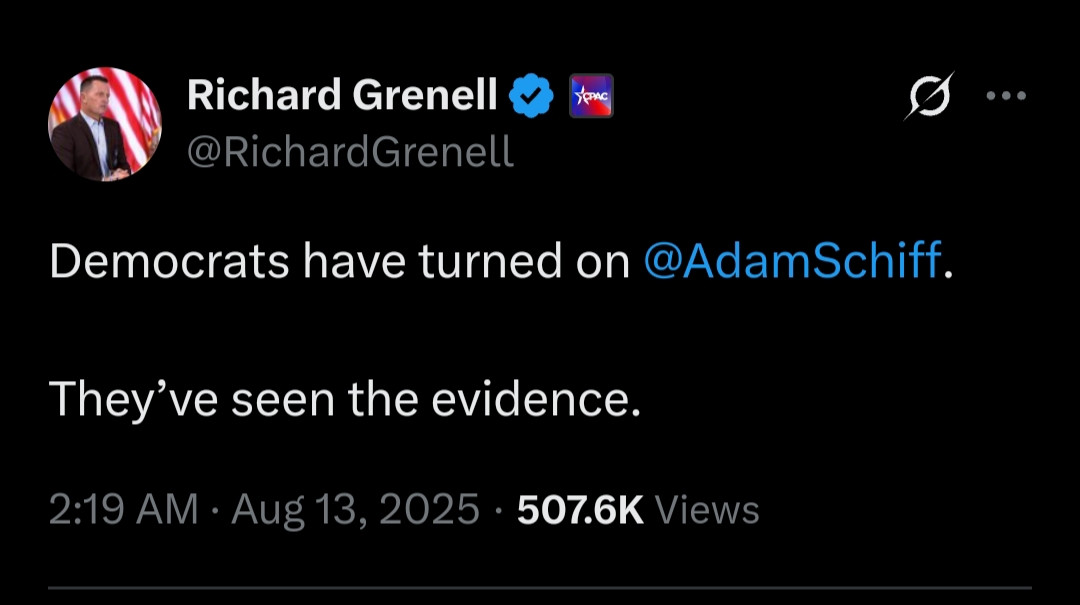The width and height of the screenshot is (1080, 605).
Task: Click the Aug 13, 2025 date
Action: [x=355, y=510]
